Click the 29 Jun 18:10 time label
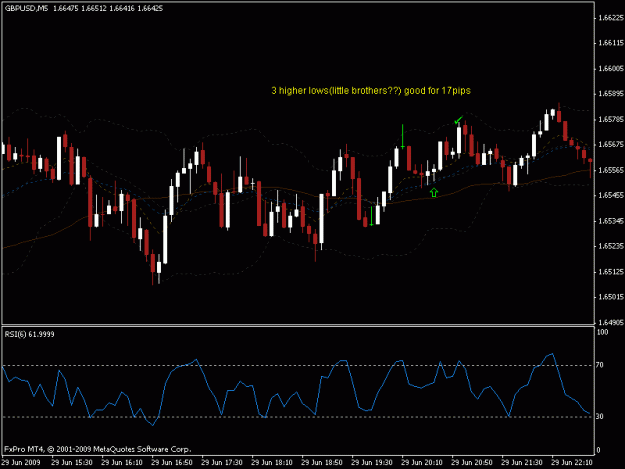The image size is (625, 469). coord(272,463)
